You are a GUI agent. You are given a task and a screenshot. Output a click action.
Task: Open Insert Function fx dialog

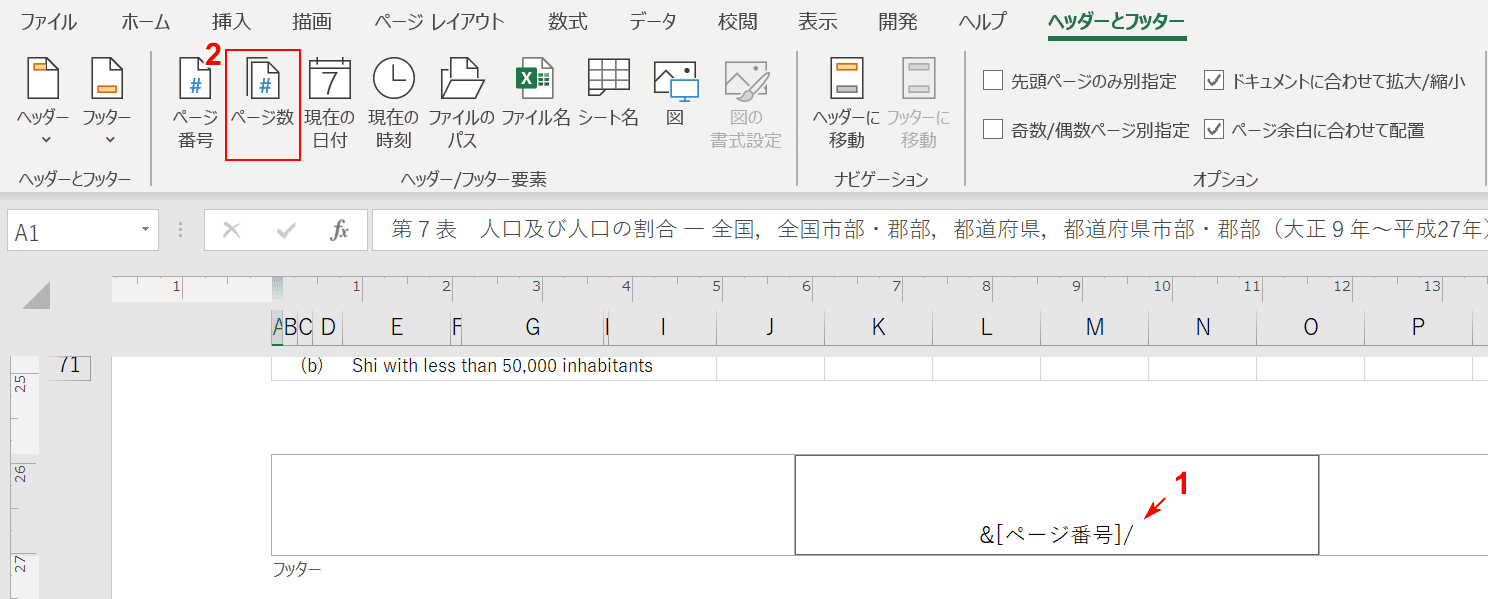tap(340, 231)
